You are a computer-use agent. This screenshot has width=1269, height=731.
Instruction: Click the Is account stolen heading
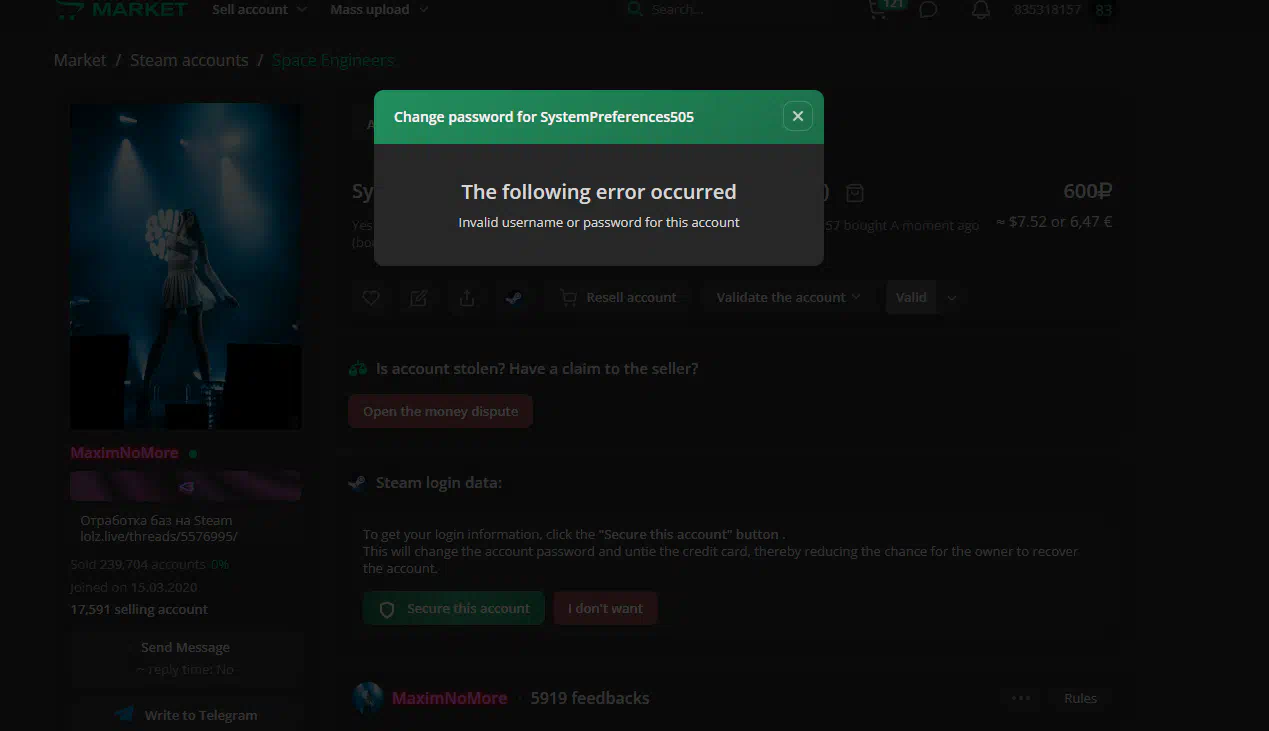coord(537,368)
